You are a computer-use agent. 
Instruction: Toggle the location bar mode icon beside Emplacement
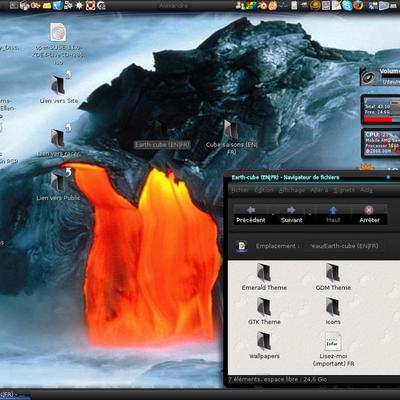pyautogui.click(x=241, y=246)
